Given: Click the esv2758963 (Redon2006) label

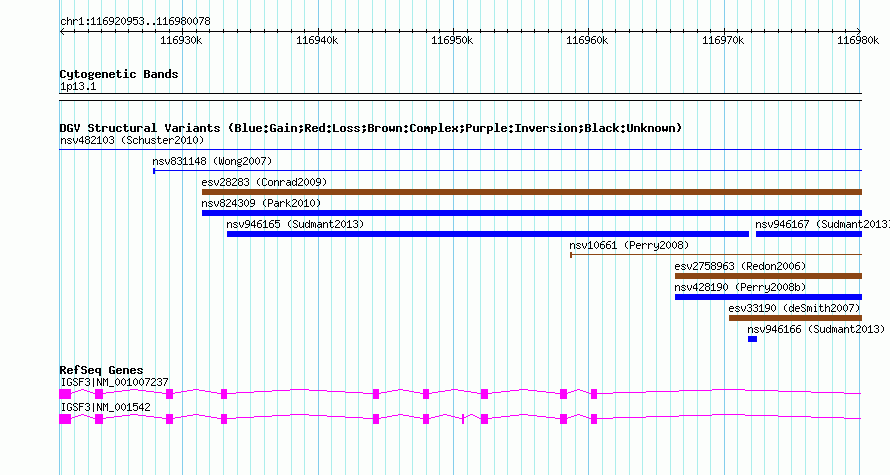Looking at the screenshot, I should (740, 266).
